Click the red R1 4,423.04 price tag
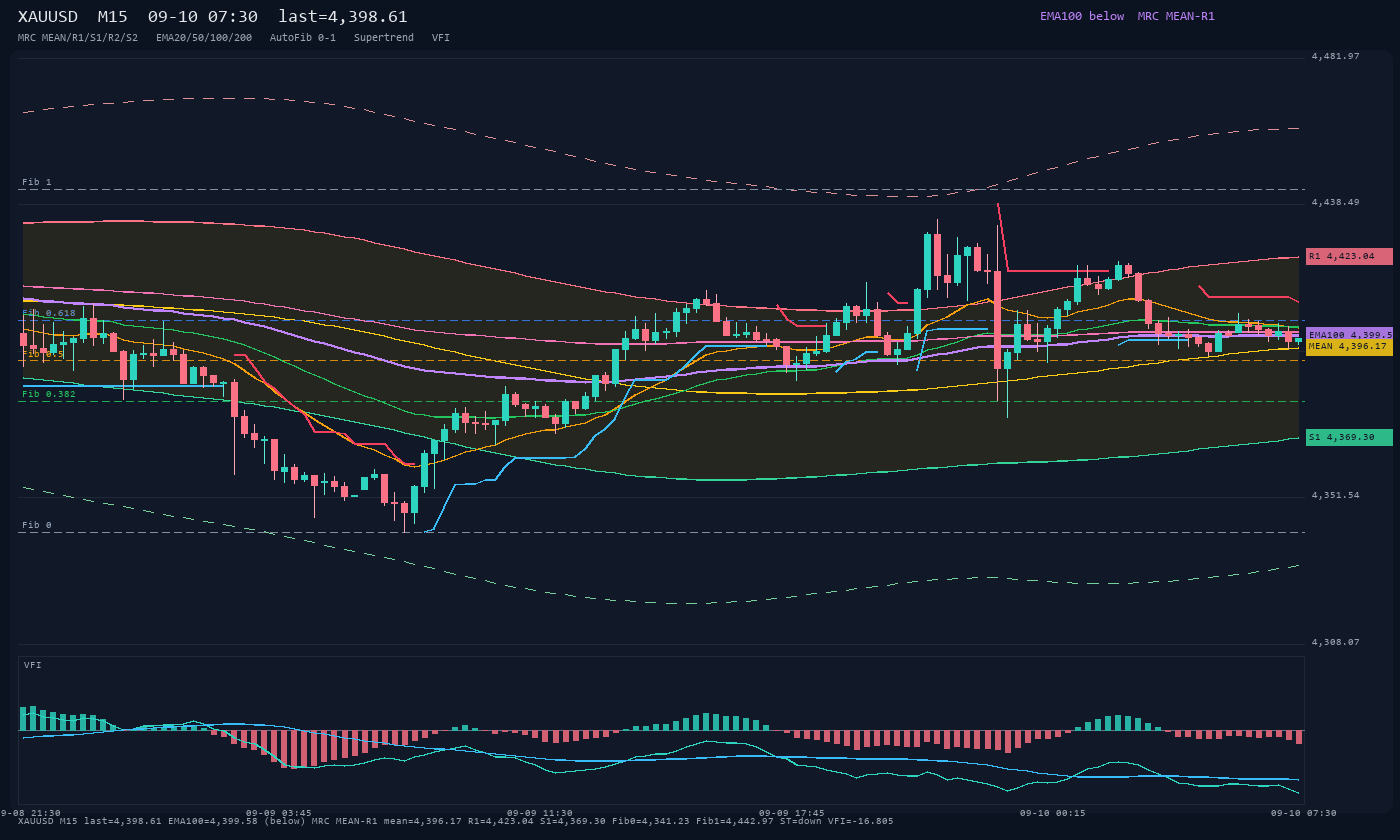The image size is (1400, 840). tap(1349, 256)
